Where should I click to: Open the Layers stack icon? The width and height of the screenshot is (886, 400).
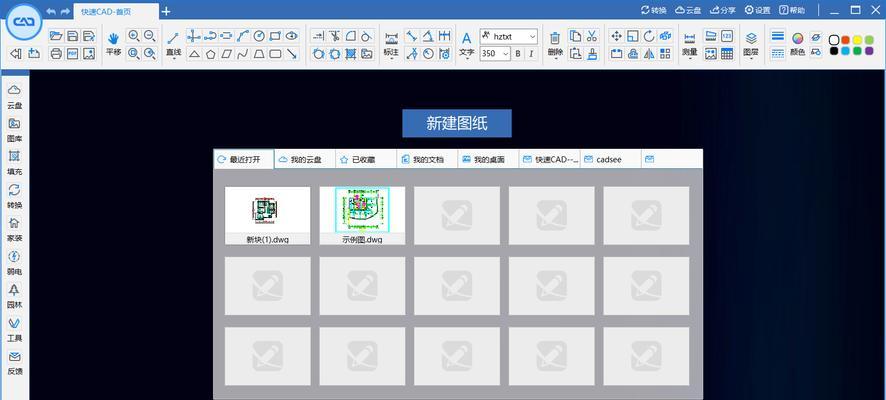pos(751,38)
